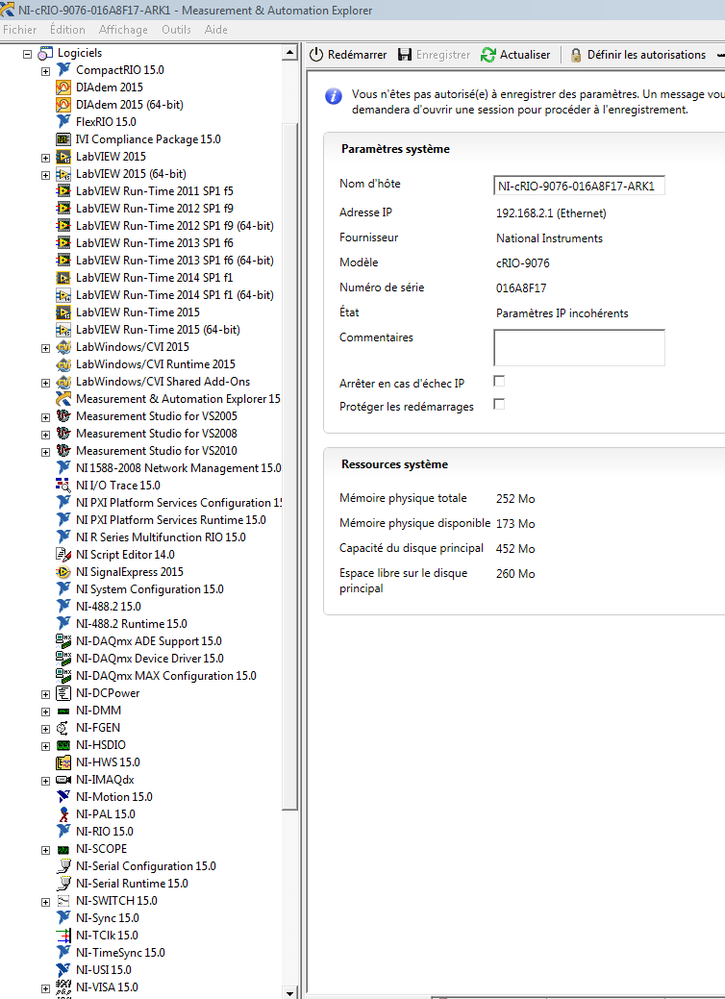The height and width of the screenshot is (999, 725).
Task: Click IP address value 192.168.2.1 (Ethernet)
Action: (x=551, y=213)
